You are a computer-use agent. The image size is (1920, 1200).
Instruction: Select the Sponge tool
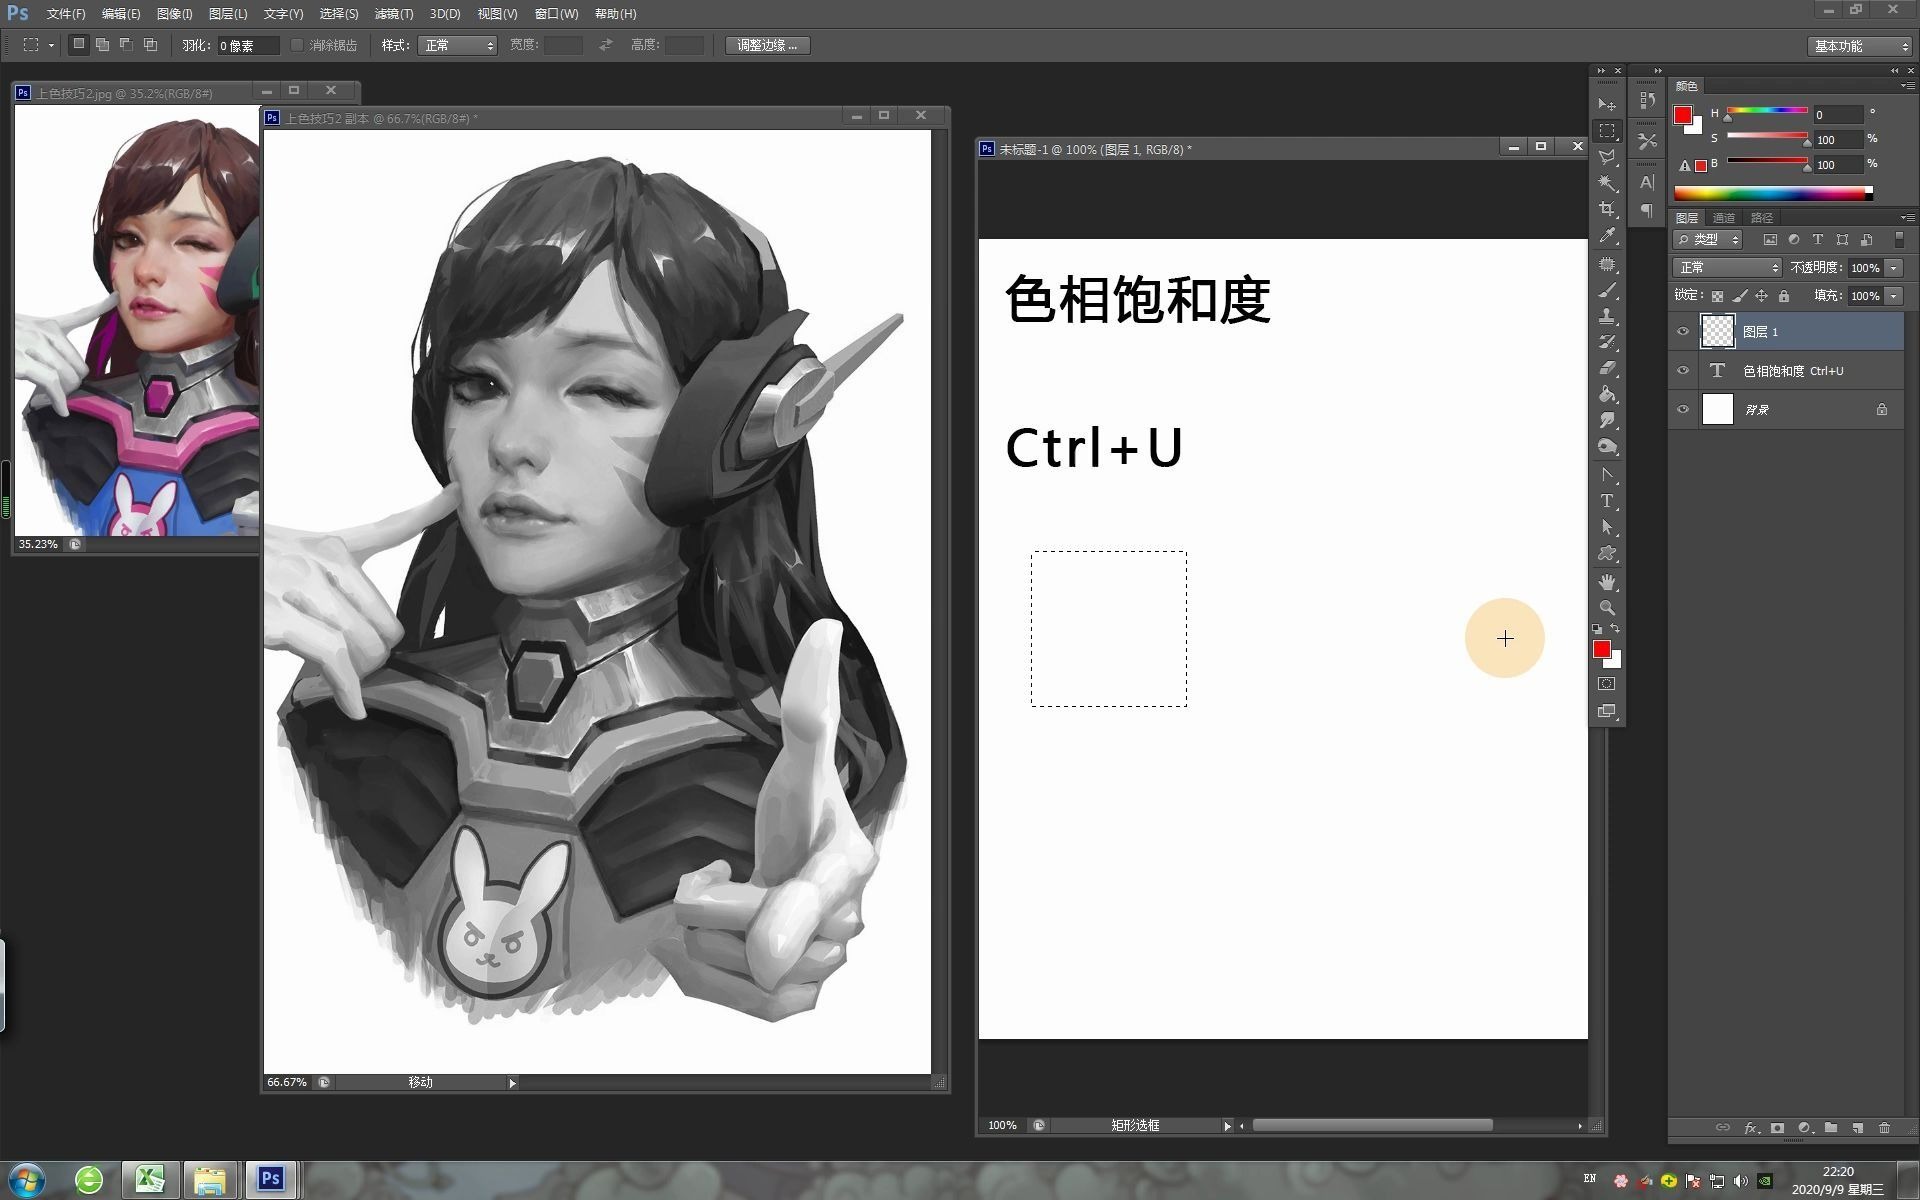pyautogui.click(x=1607, y=447)
